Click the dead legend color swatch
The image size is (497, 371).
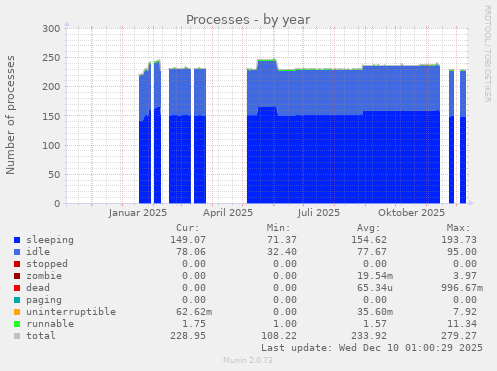tap(17, 288)
